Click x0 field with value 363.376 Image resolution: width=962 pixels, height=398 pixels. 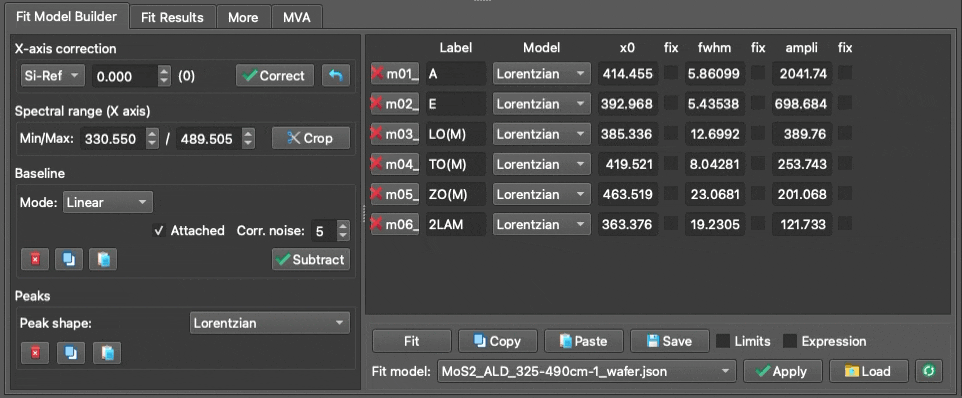tap(628, 224)
